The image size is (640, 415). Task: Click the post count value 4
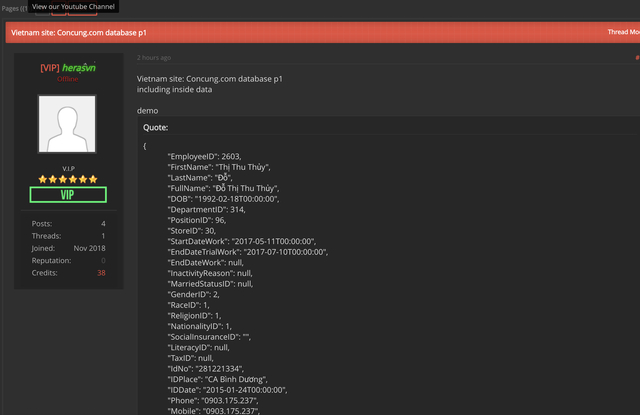[x=103, y=223]
